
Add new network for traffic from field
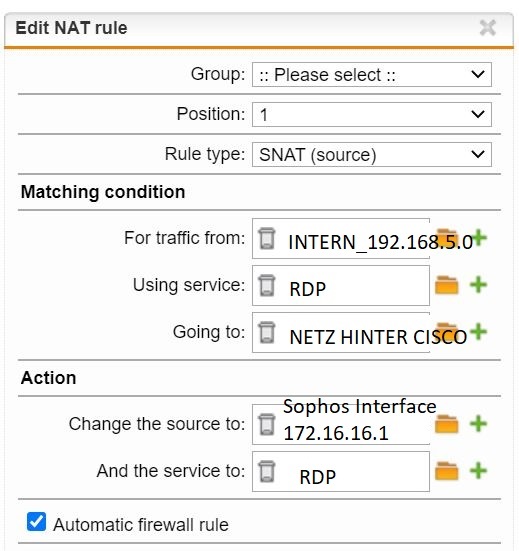coord(480,238)
